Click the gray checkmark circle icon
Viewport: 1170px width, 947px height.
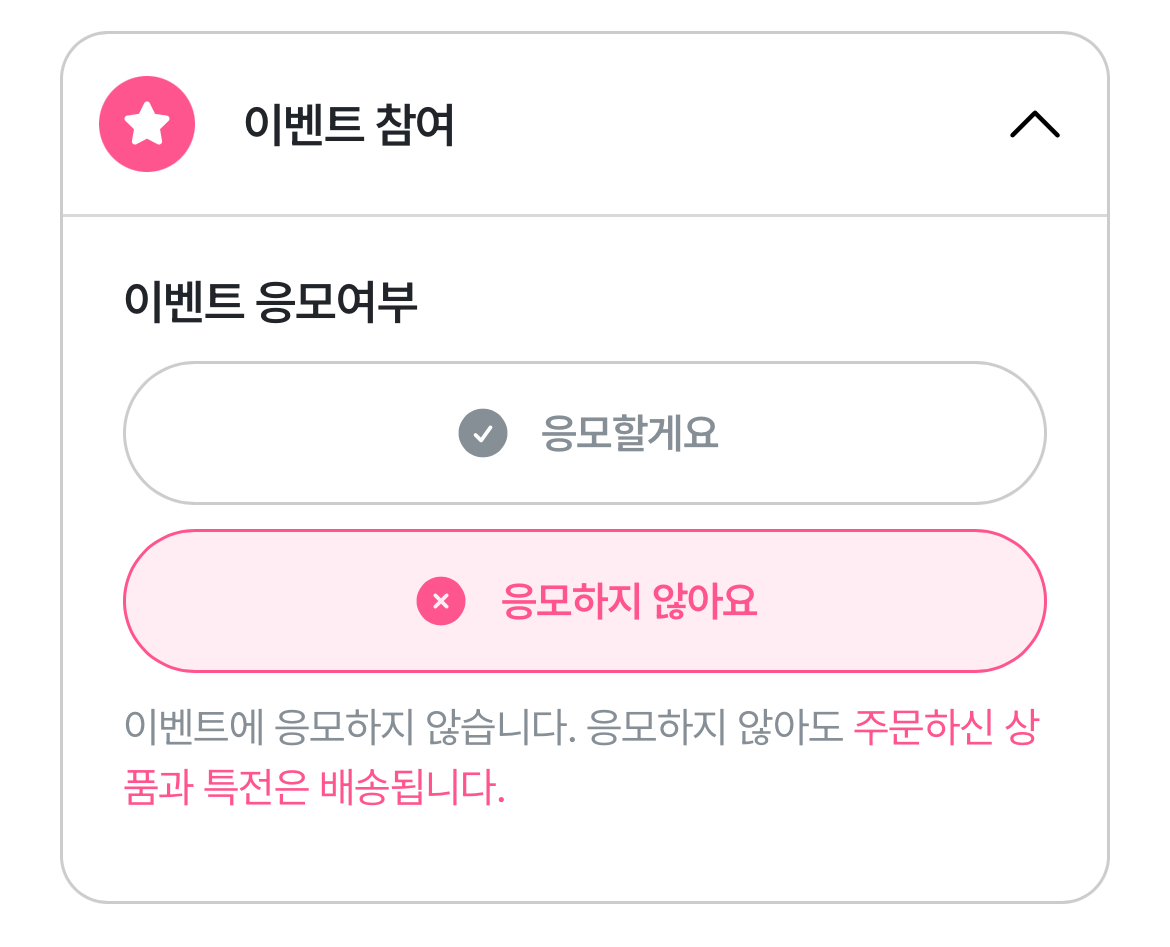point(483,434)
